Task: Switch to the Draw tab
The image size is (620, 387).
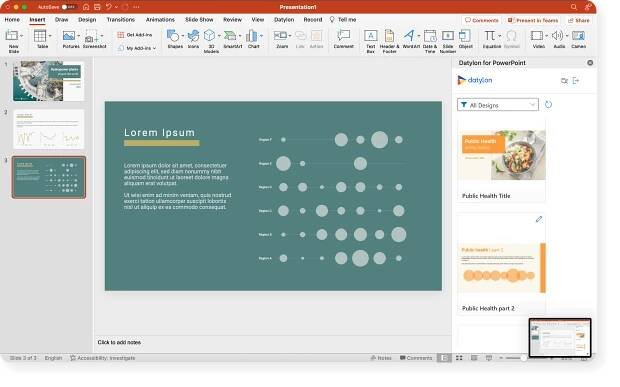Action: click(61, 19)
